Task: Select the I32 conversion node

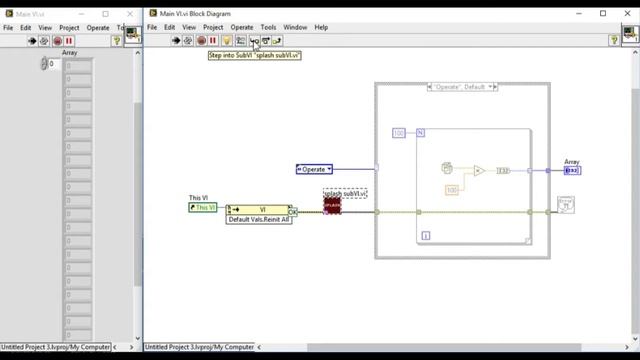Action: click(x=503, y=171)
